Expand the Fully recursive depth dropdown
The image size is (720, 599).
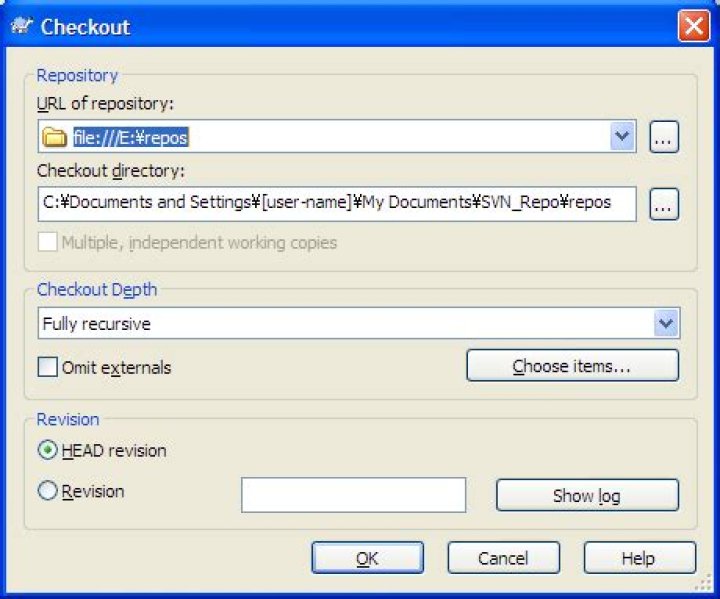click(x=666, y=323)
